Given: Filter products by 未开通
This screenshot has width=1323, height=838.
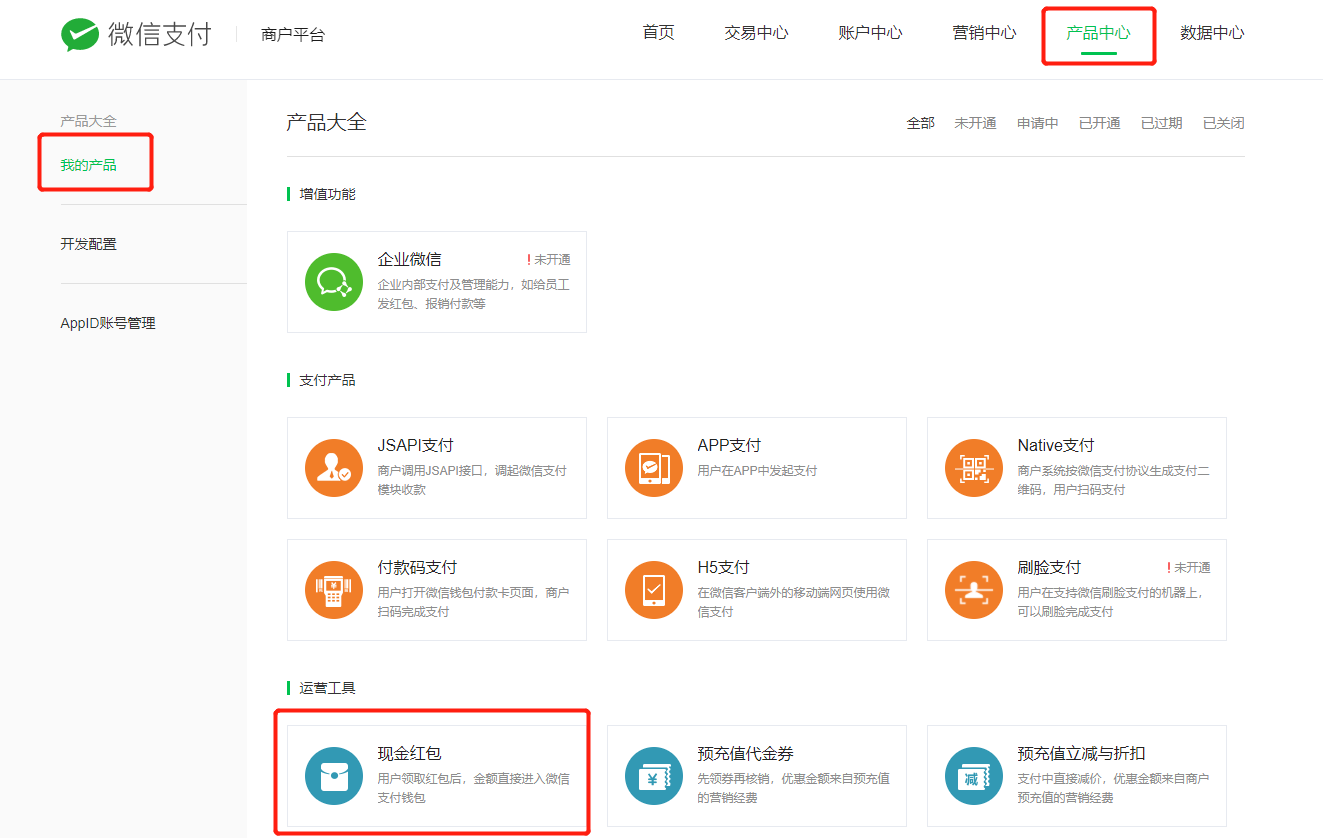Looking at the screenshot, I should [x=975, y=123].
